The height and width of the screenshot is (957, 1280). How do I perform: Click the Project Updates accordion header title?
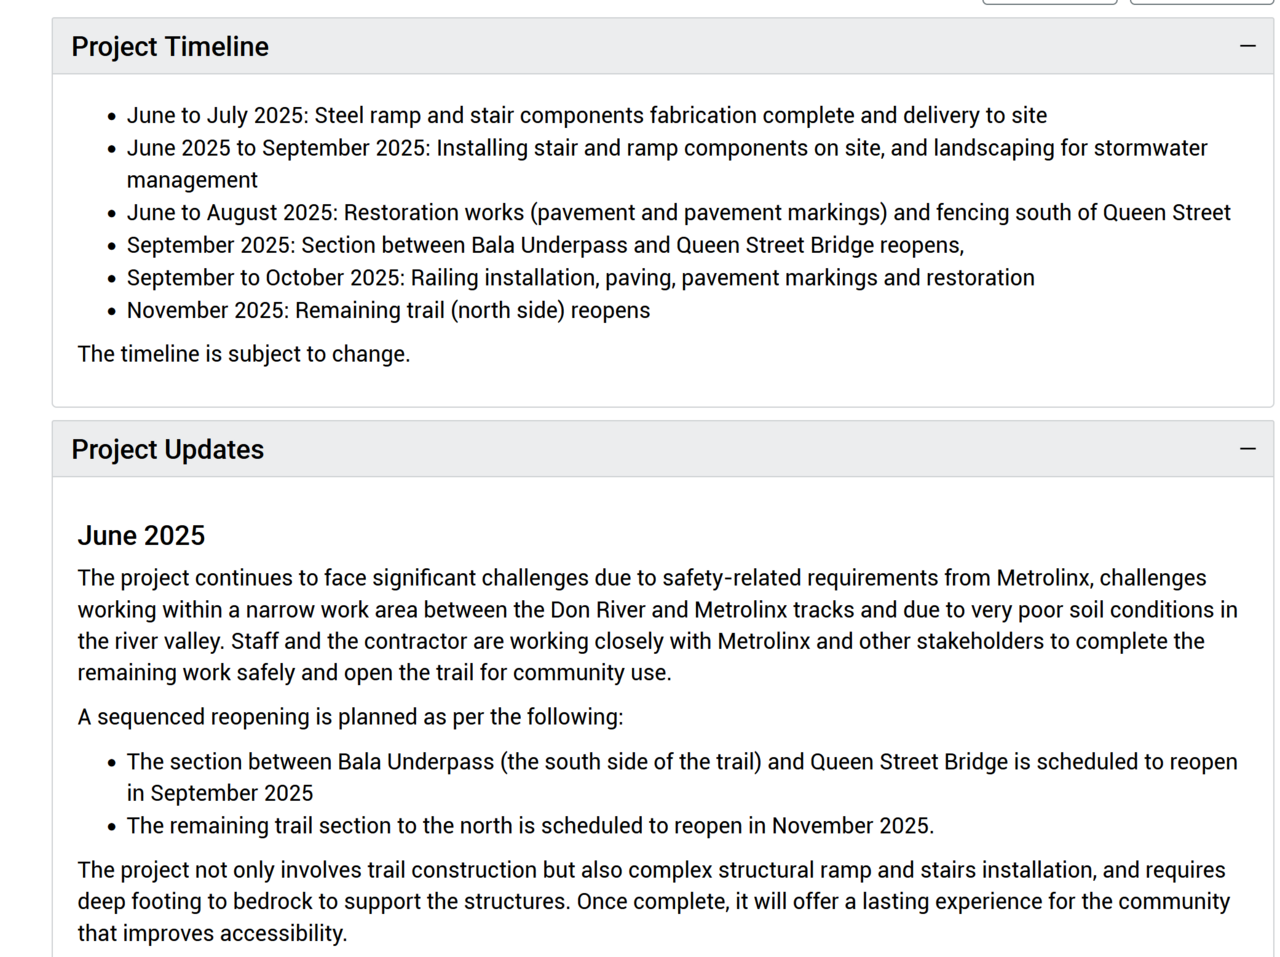click(x=168, y=450)
